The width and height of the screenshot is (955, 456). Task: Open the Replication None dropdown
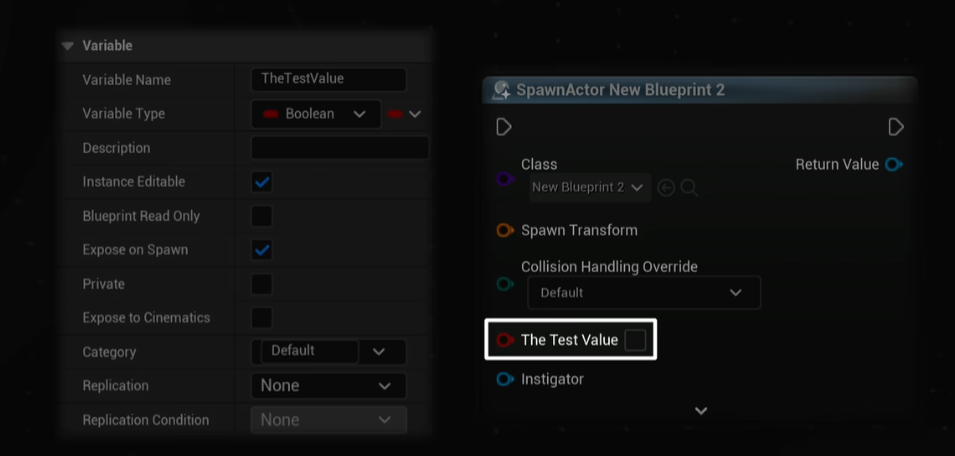(x=327, y=386)
